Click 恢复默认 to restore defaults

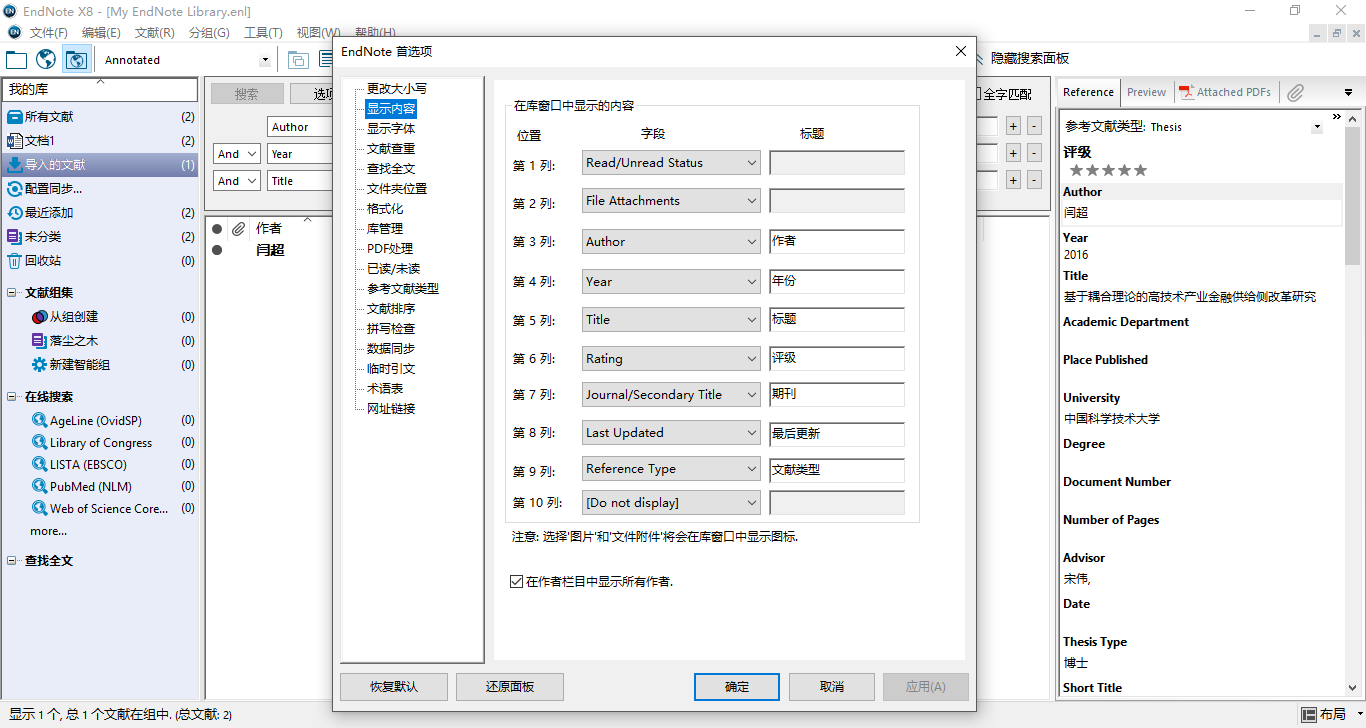393,687
